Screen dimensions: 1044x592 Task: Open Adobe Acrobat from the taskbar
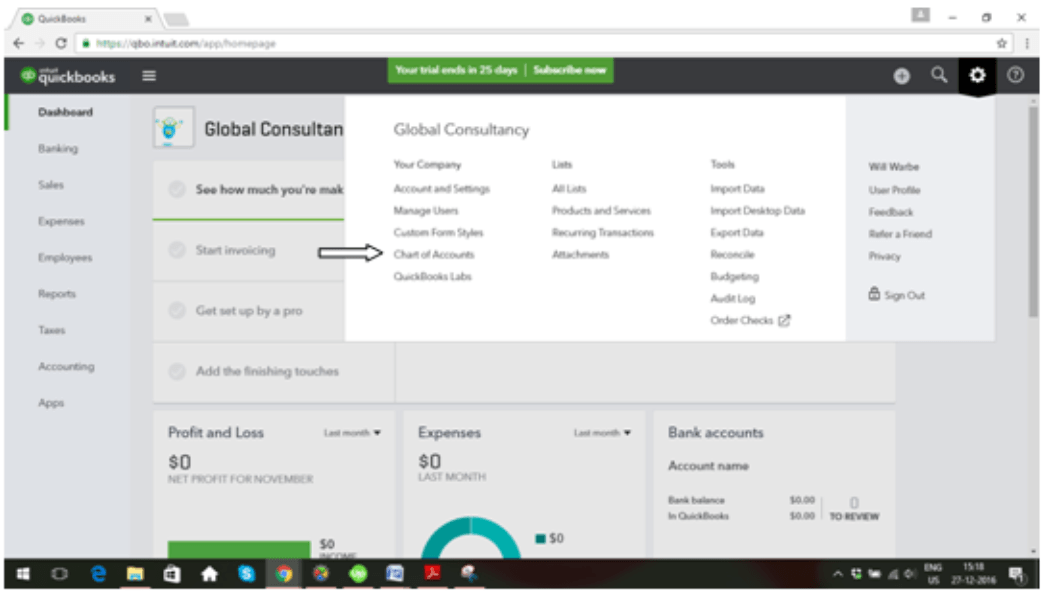[432, 574]
